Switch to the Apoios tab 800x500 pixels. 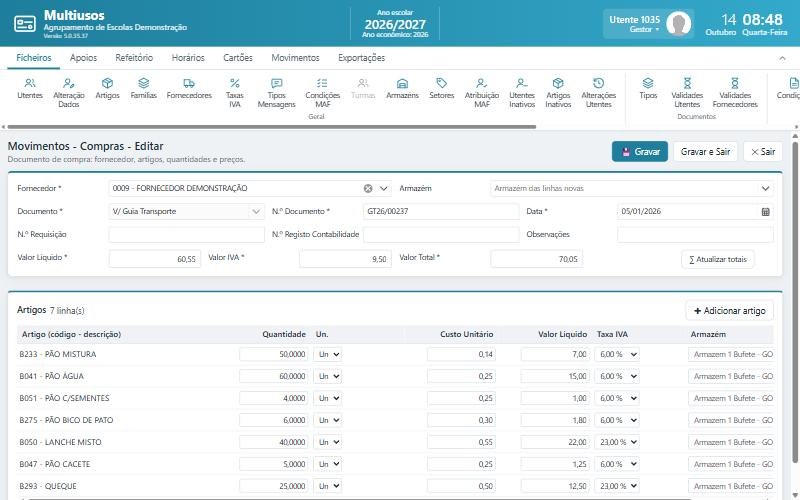point(83,58)
